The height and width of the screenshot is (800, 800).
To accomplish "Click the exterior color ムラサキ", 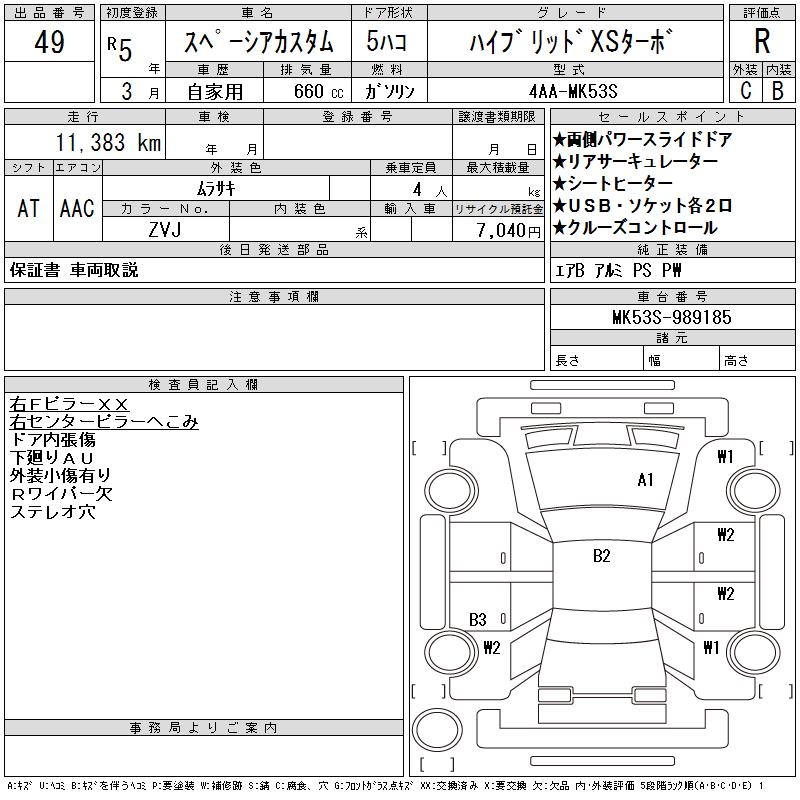I will [x=216, y=189].
